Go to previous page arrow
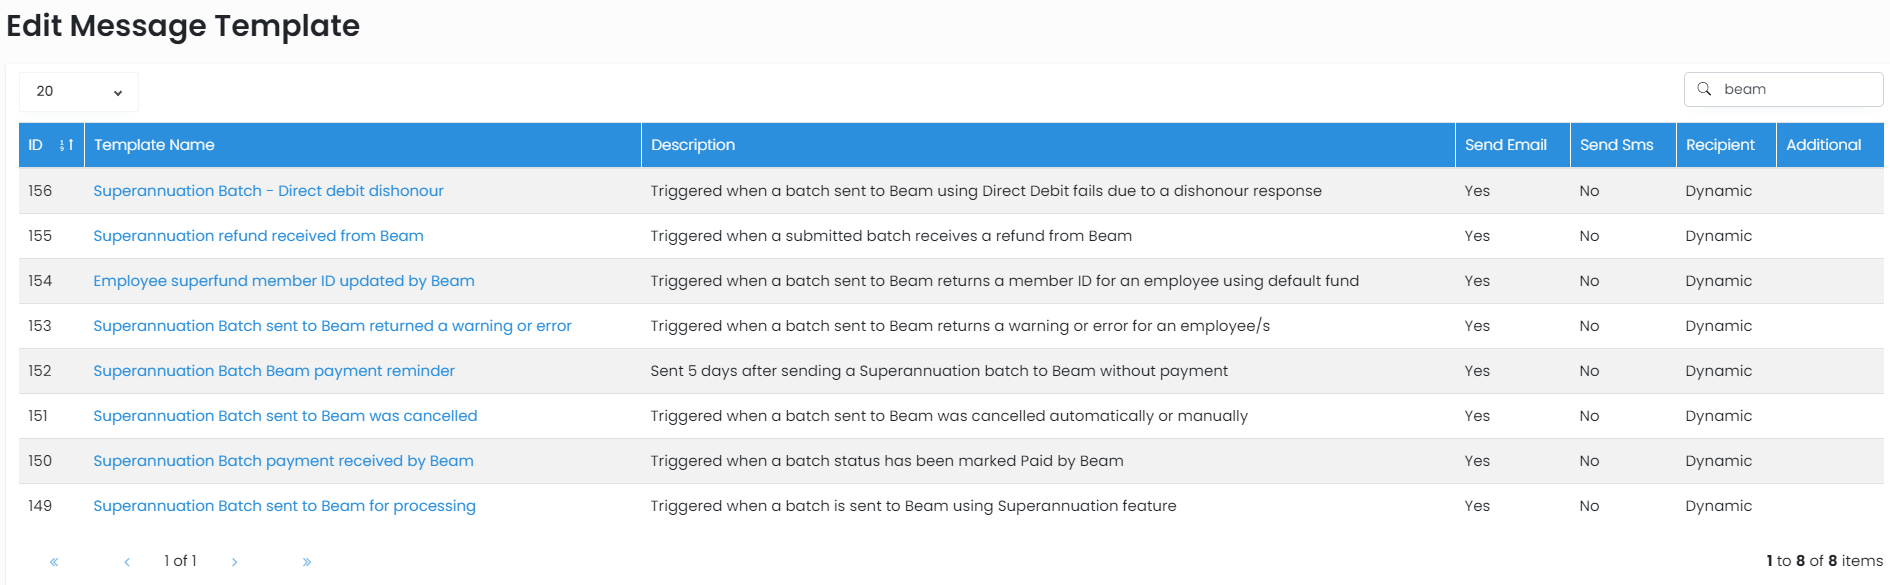This screenshot has width=1890, height=585. click(127, 562)
